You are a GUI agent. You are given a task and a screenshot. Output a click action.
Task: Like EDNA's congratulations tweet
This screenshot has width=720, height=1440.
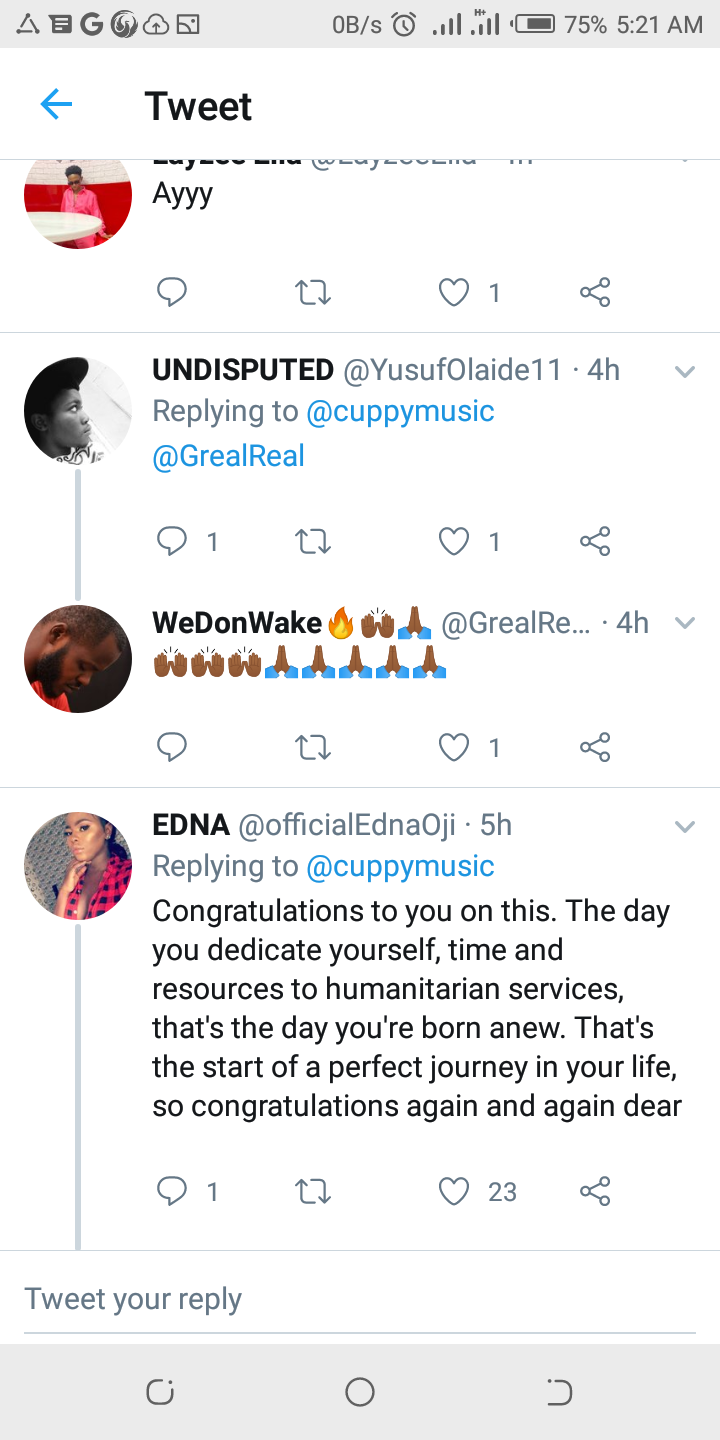pyautogui.click(x=454, y=1191)
